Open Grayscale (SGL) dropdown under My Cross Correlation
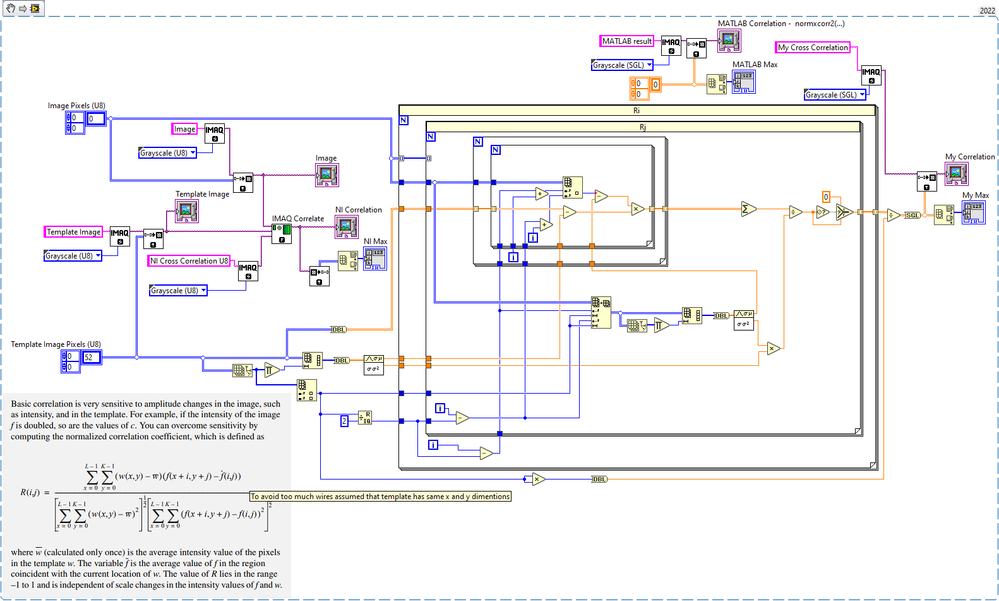The height and width of the screenshot is (601, 999). [836, 95]
